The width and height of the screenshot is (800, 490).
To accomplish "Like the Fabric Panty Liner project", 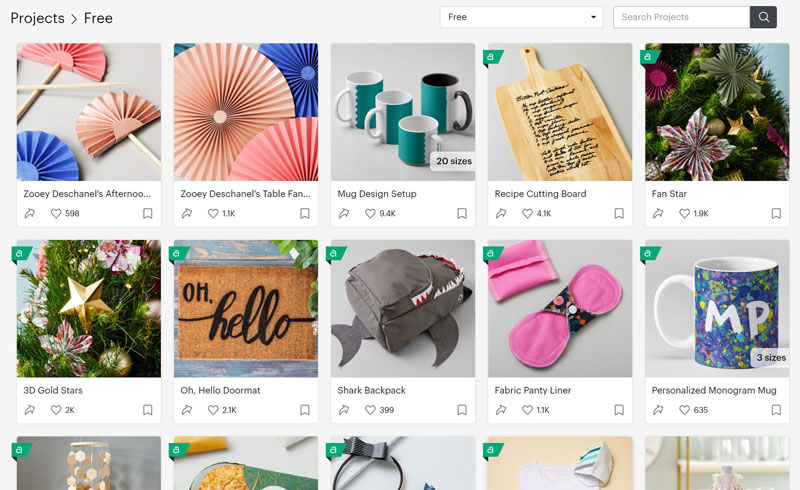I will point(527,410).
